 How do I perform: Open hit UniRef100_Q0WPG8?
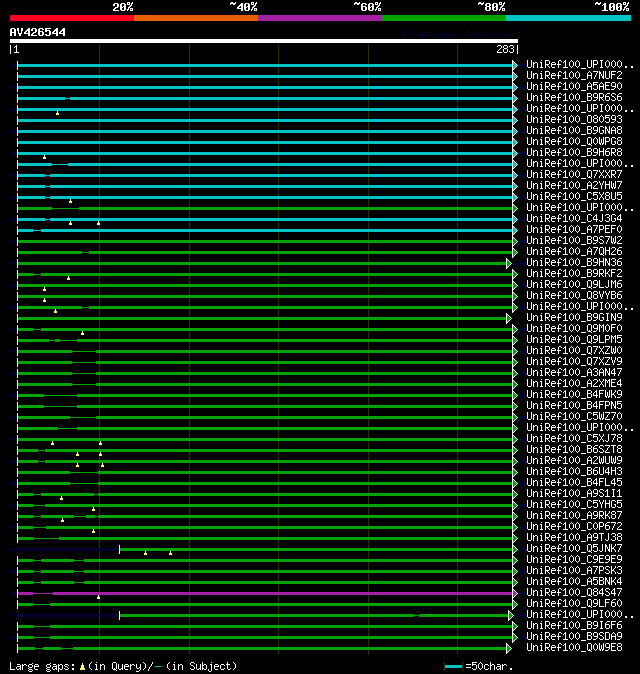click(x=574, y=142)
